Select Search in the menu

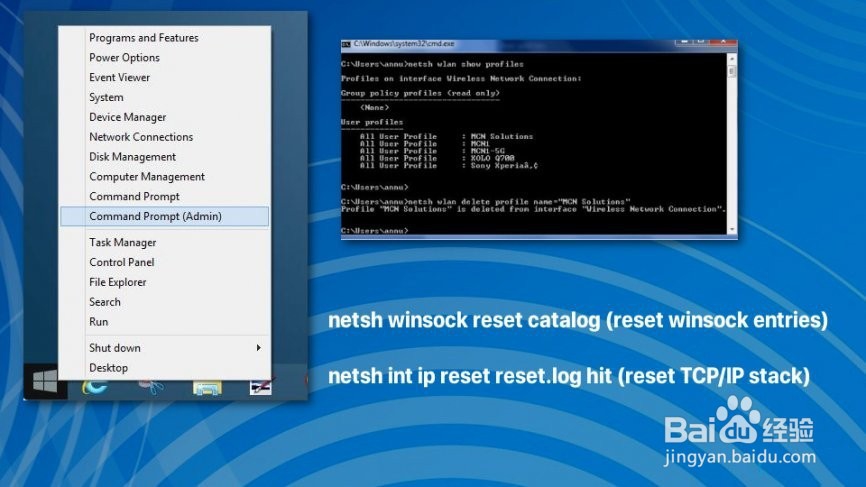pos(165,302)
